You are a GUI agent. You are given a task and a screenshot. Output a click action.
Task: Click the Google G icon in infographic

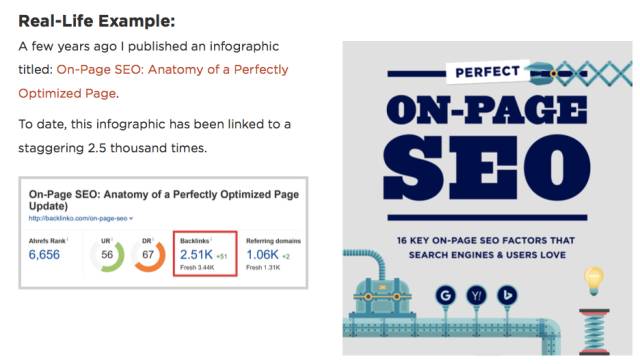point(445,295)
